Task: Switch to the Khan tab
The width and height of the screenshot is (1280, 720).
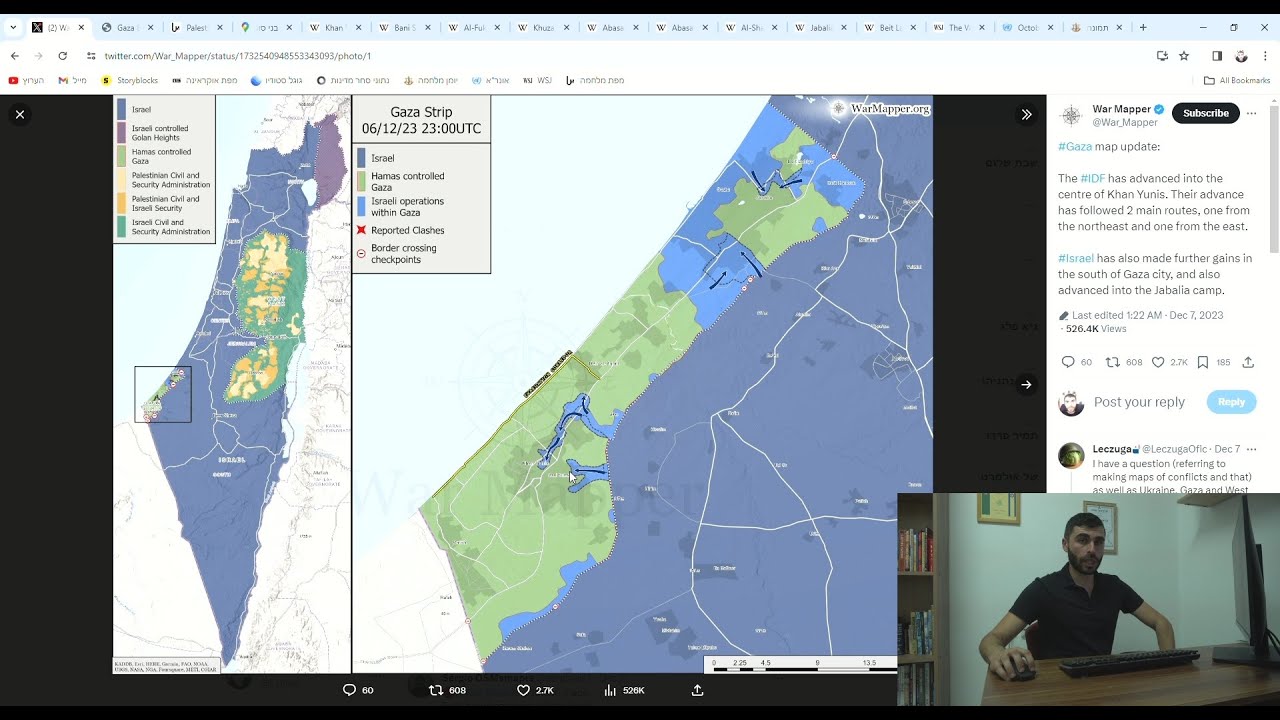Action: (x=334, y=27)
